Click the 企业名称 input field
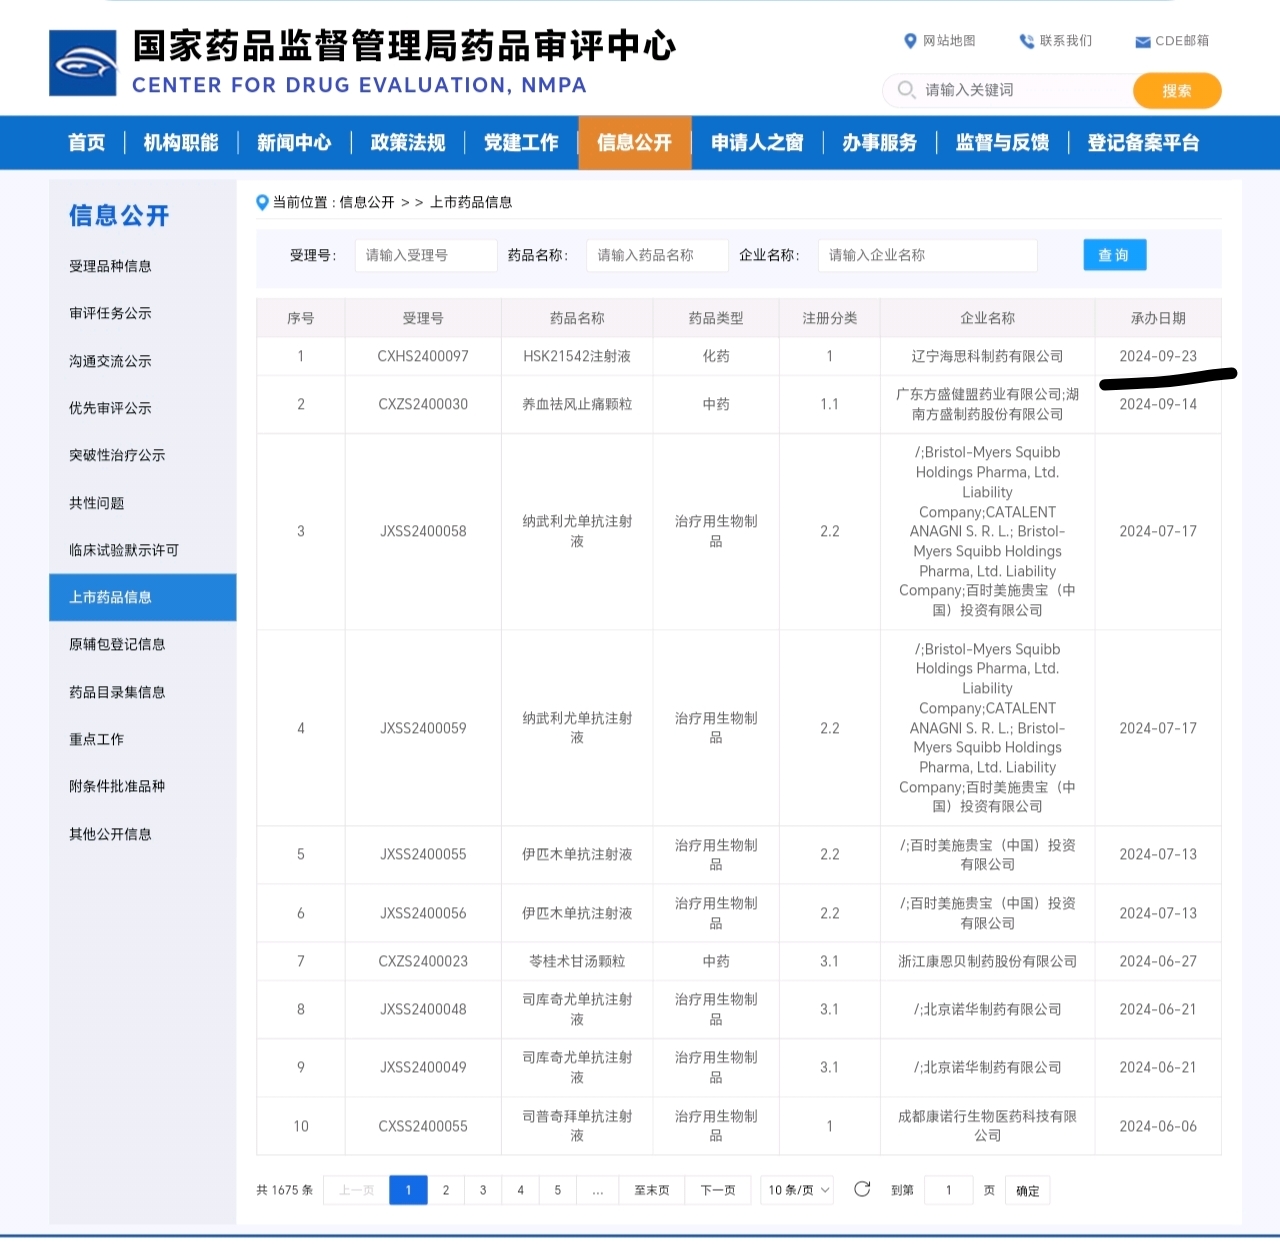 [x=928, y=255]
